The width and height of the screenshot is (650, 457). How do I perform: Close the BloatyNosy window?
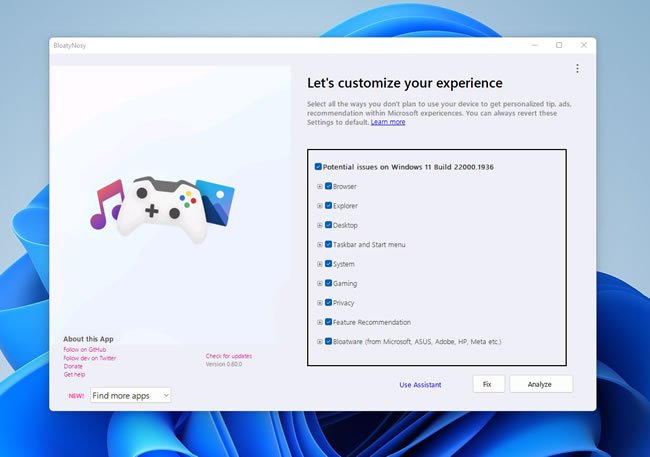point(584,45)
